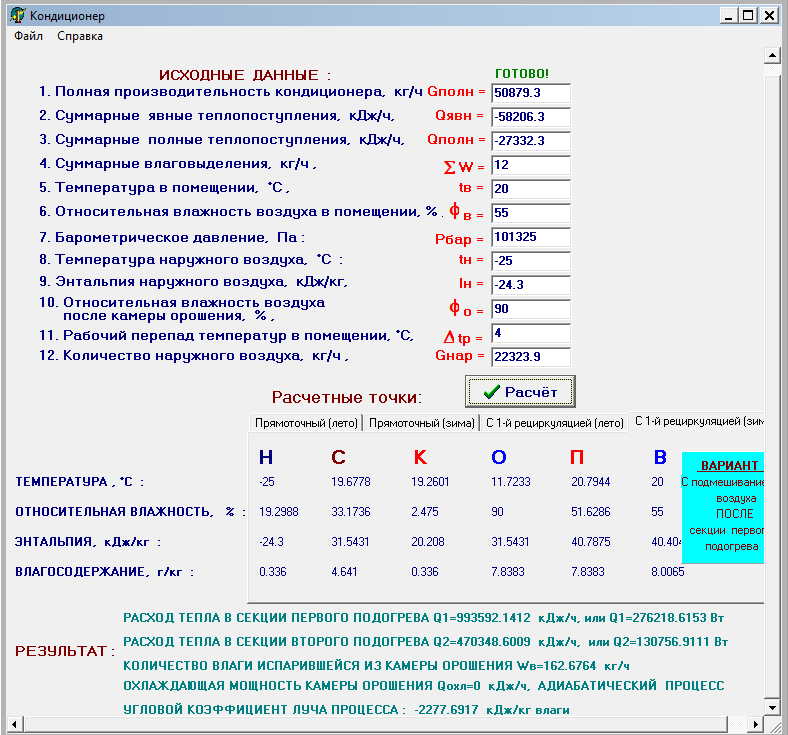Viewport: 788px width, 735px height.
Task: Click the horizontal scrollbar right arrow
Action: click(x=755, y=724)
